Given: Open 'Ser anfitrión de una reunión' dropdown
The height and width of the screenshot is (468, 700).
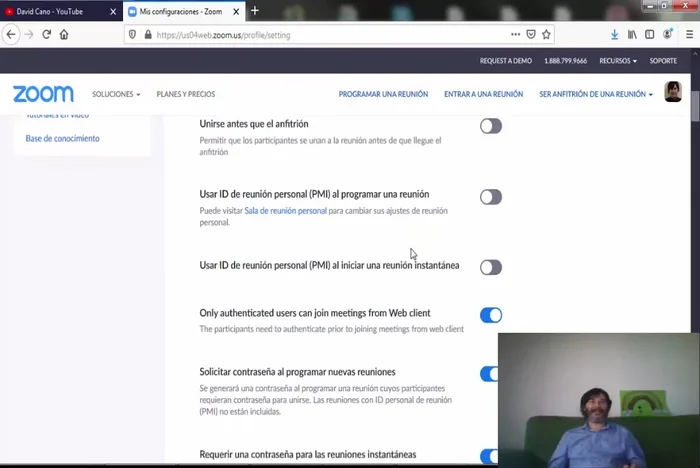Looking at the screenshot, I should click(x=595, y=94).
